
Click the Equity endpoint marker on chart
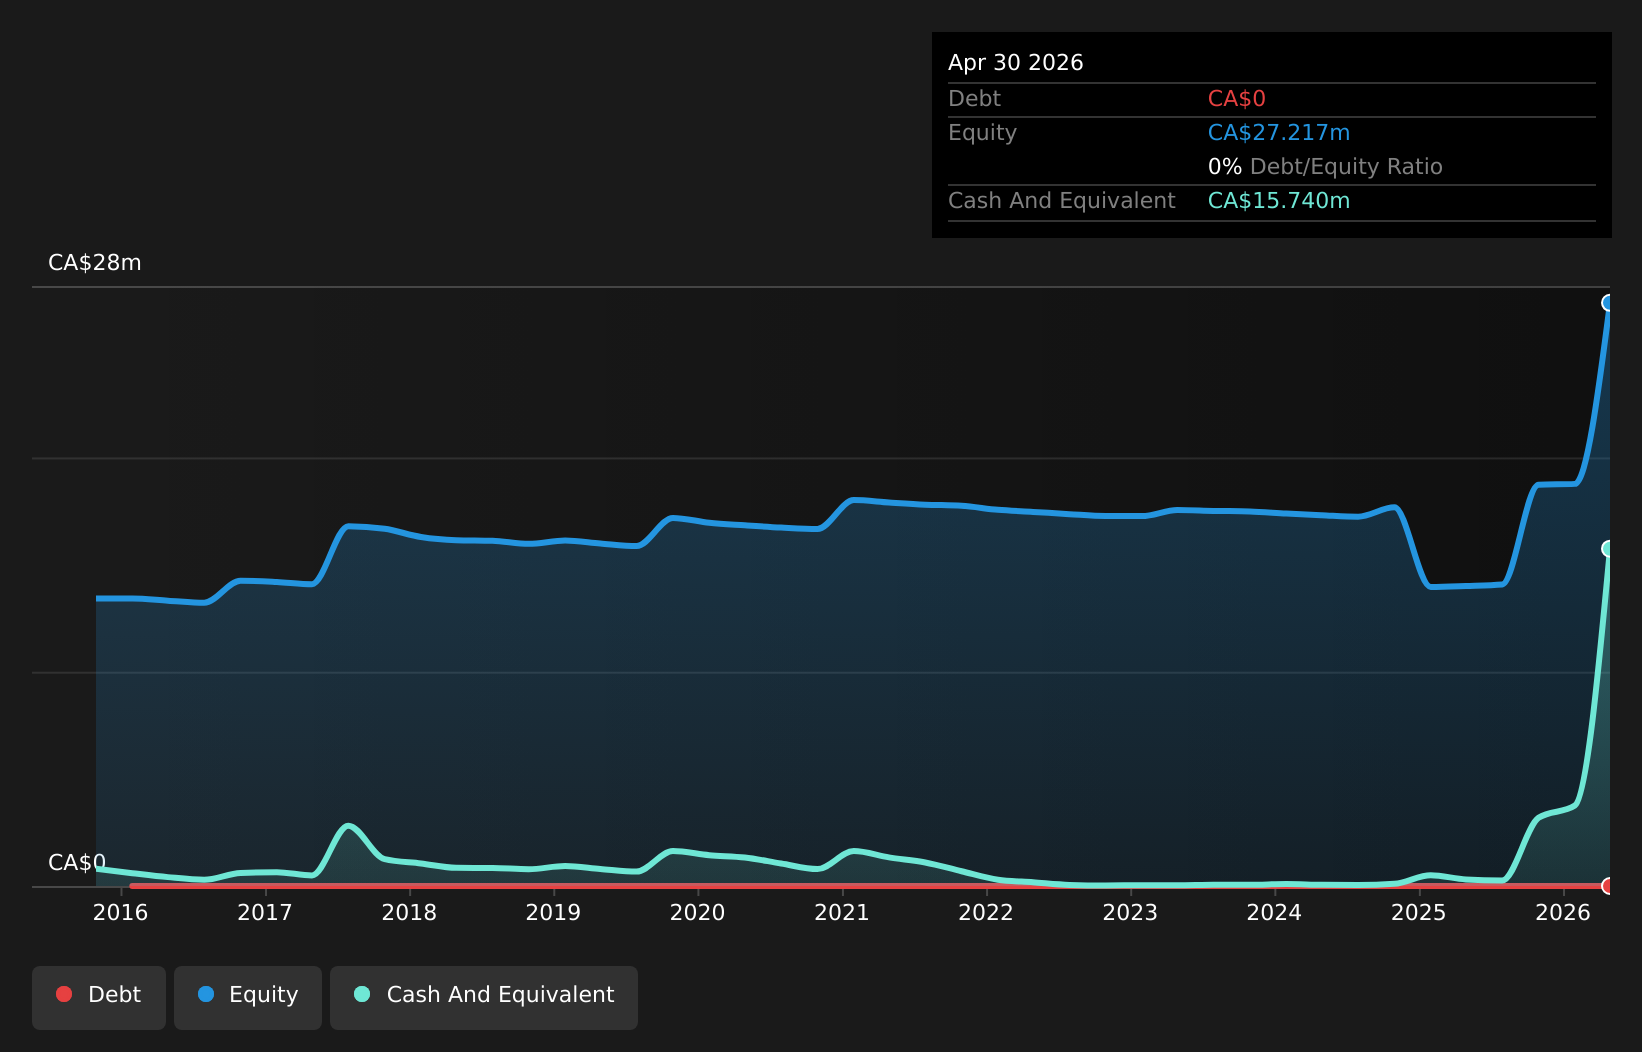point(1609,303)
